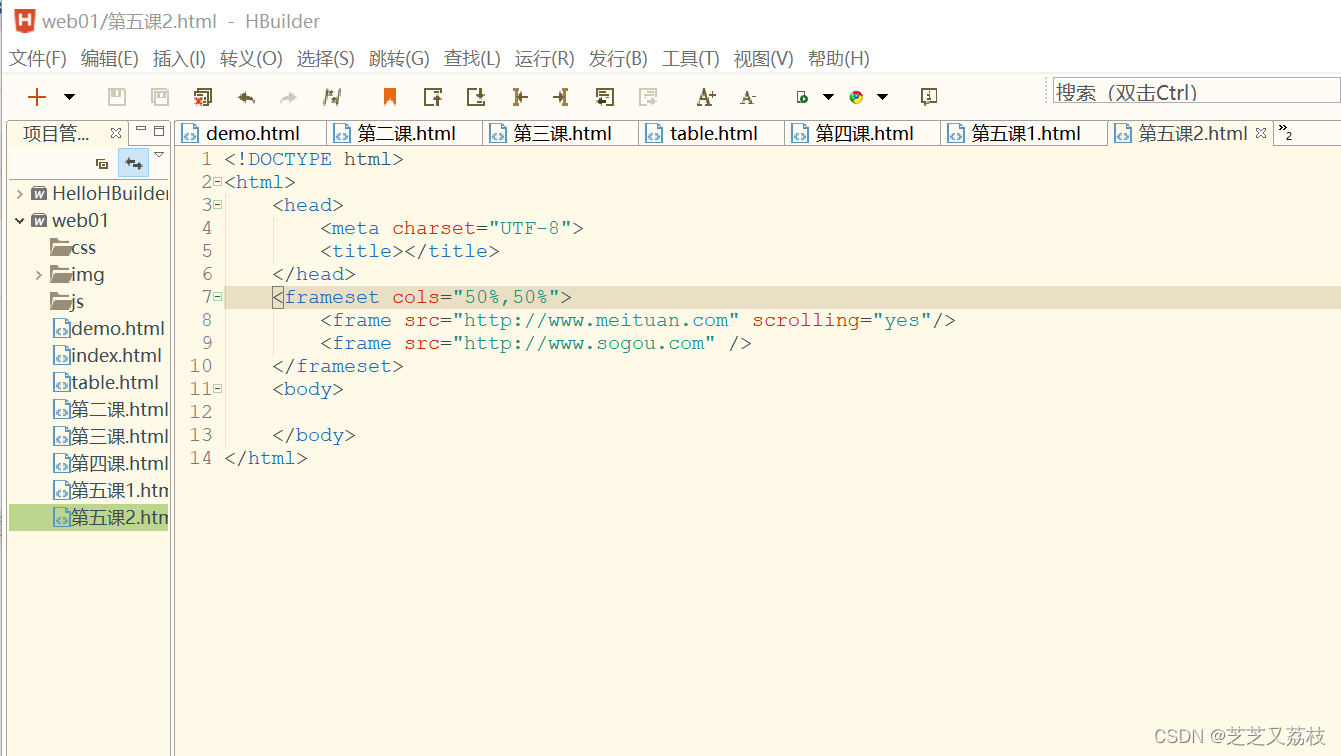Open the dropdown arrow beside the New icon
Screen dimensions: 1341x756
(x=69, y=97)
